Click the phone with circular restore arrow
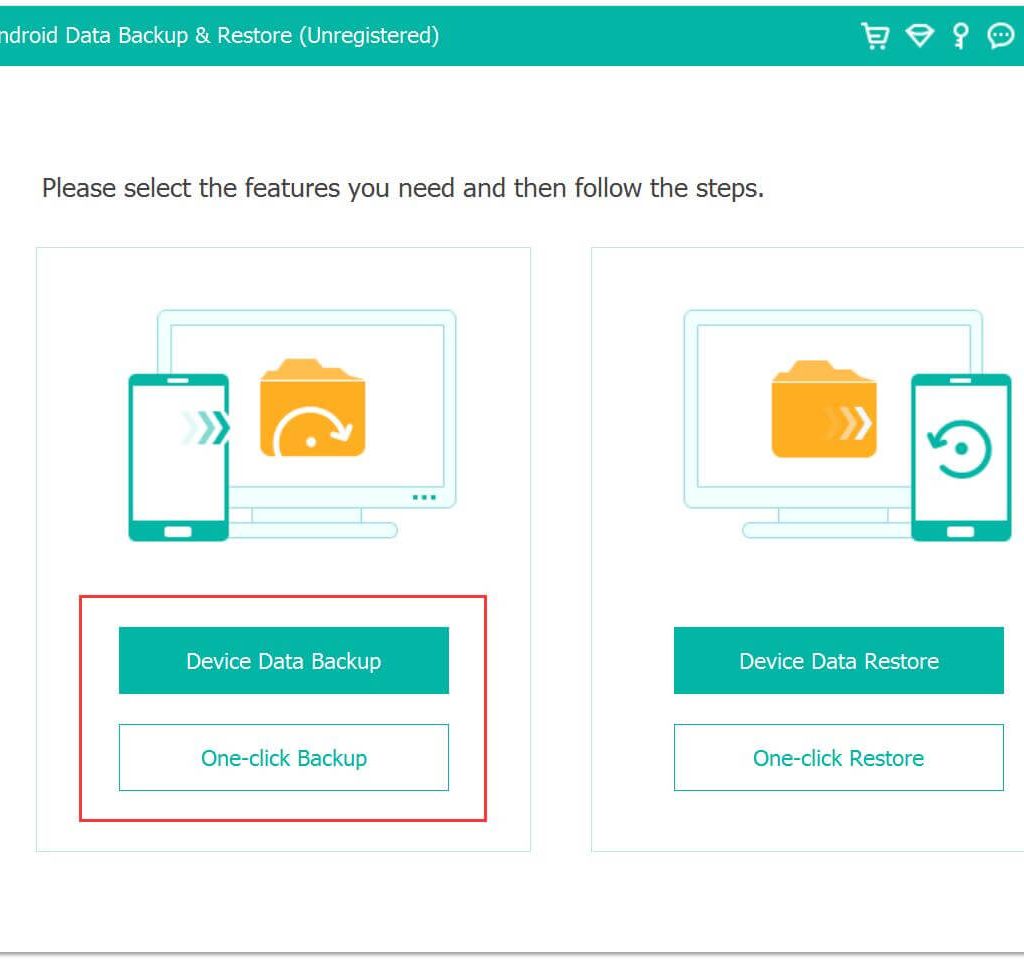 coord(960,457)
